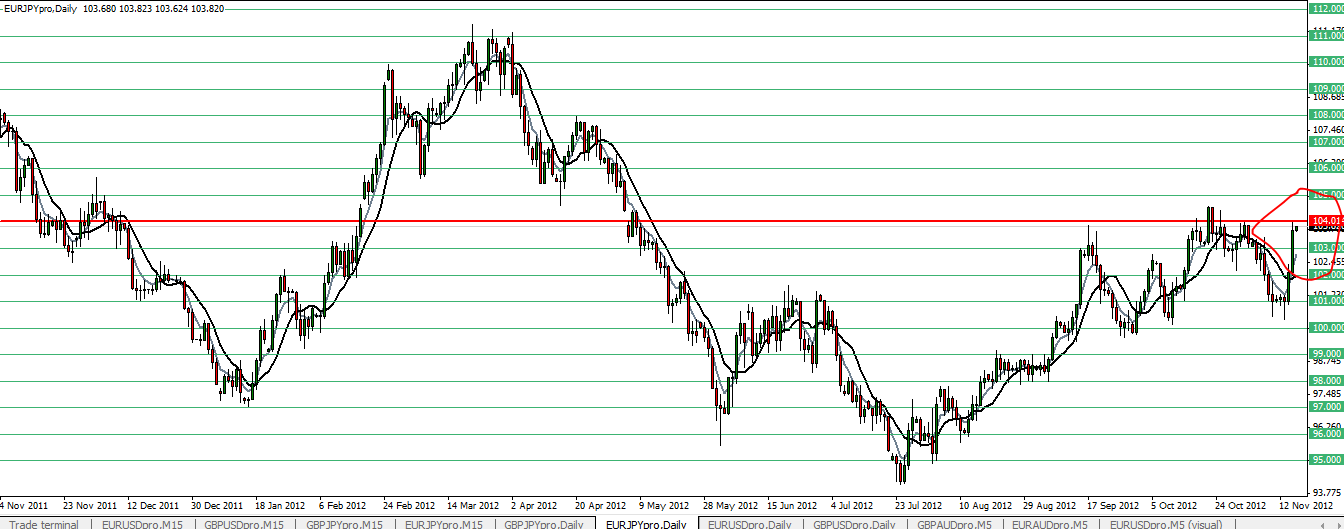Open the EURUSDpro,Daily chart tab
The height and width of the screenshot is (529, 1344).
(x=750, y=523)
